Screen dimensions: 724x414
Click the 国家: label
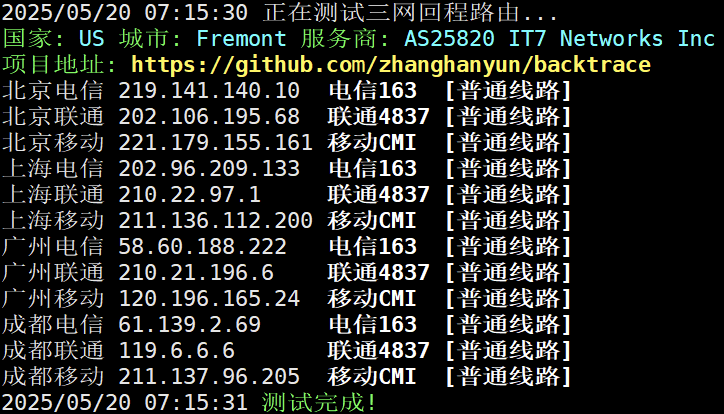33,38
